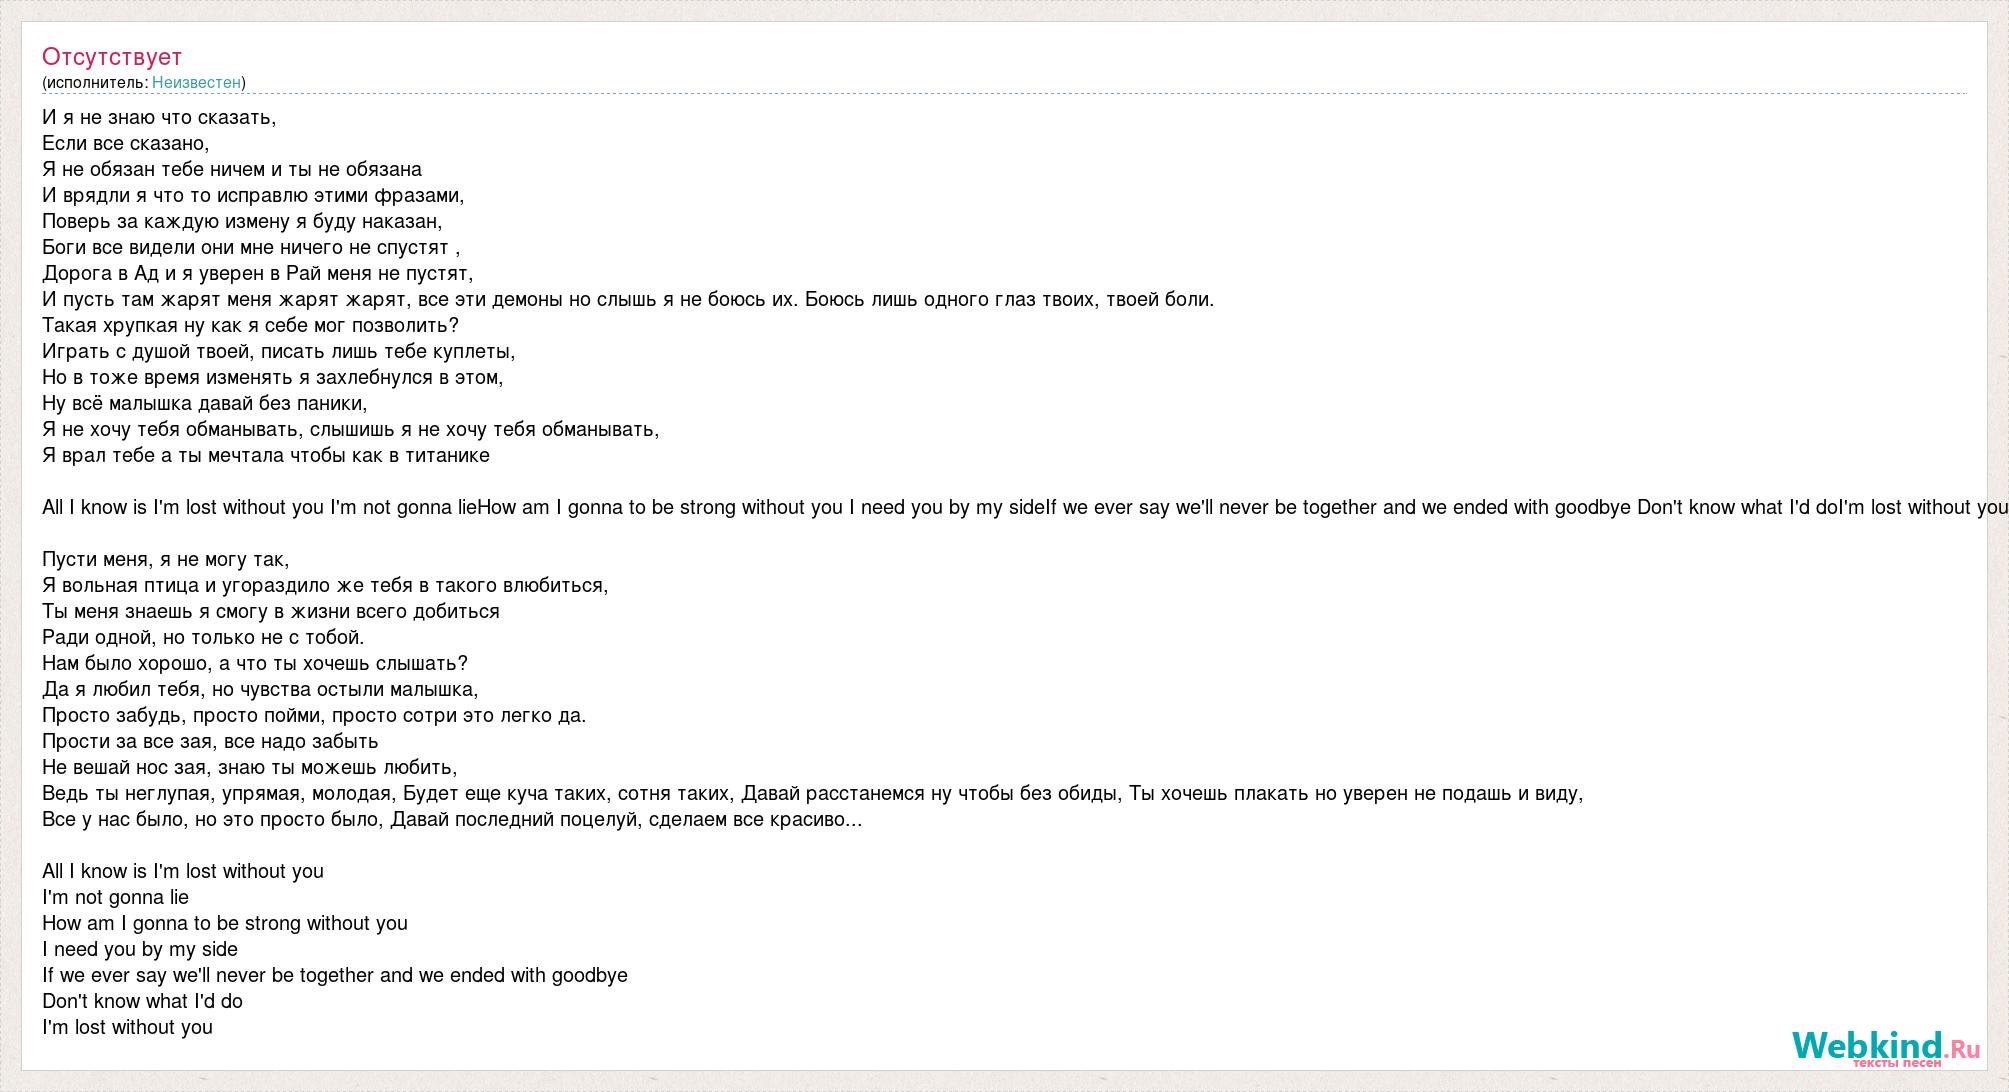
Task: Click the lyric 'I'm not gonna lie'
Action: point(115,898)
